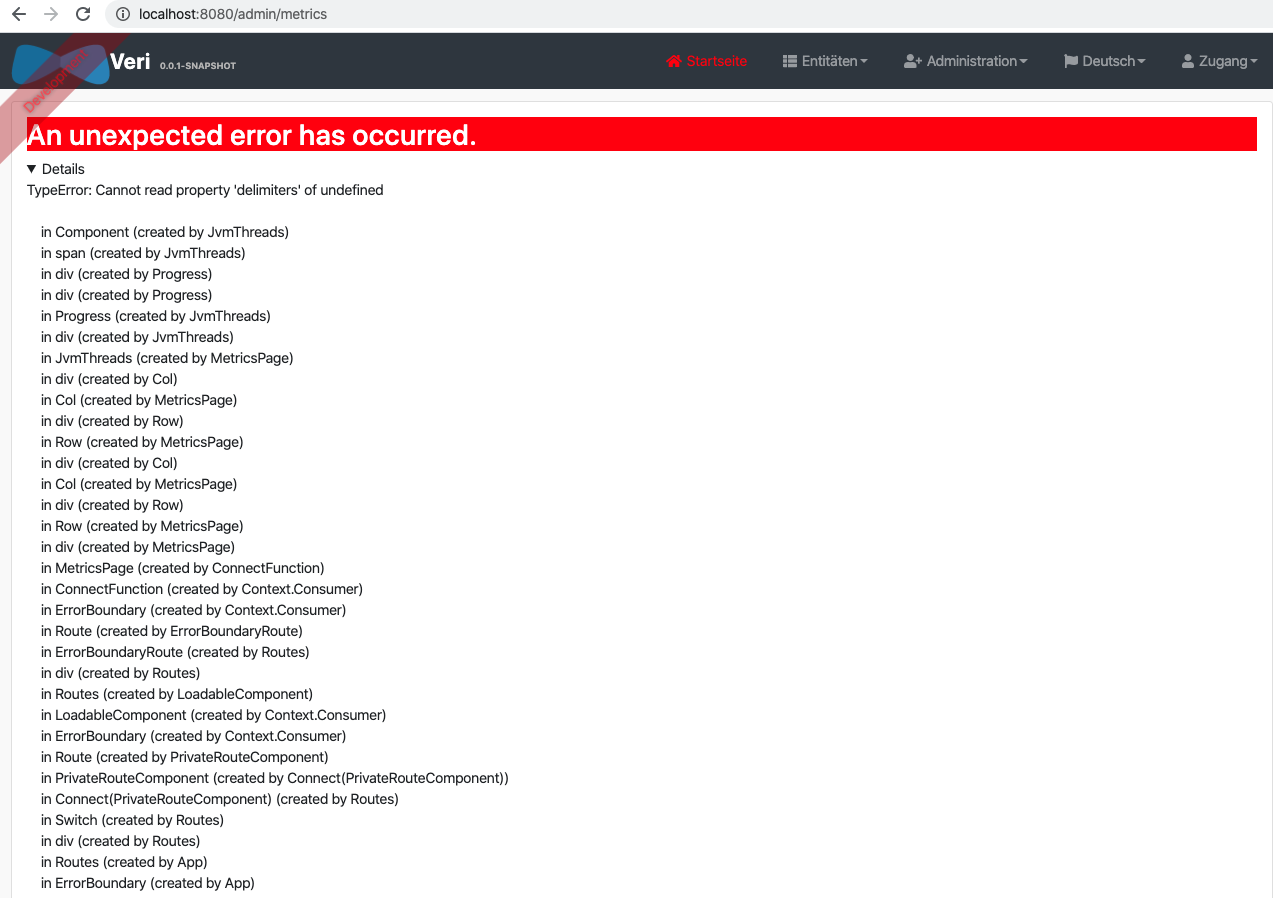Collapse the Details disclosure triangle
This screenshot has width=1273, height=898.
(x=32, y=169)
